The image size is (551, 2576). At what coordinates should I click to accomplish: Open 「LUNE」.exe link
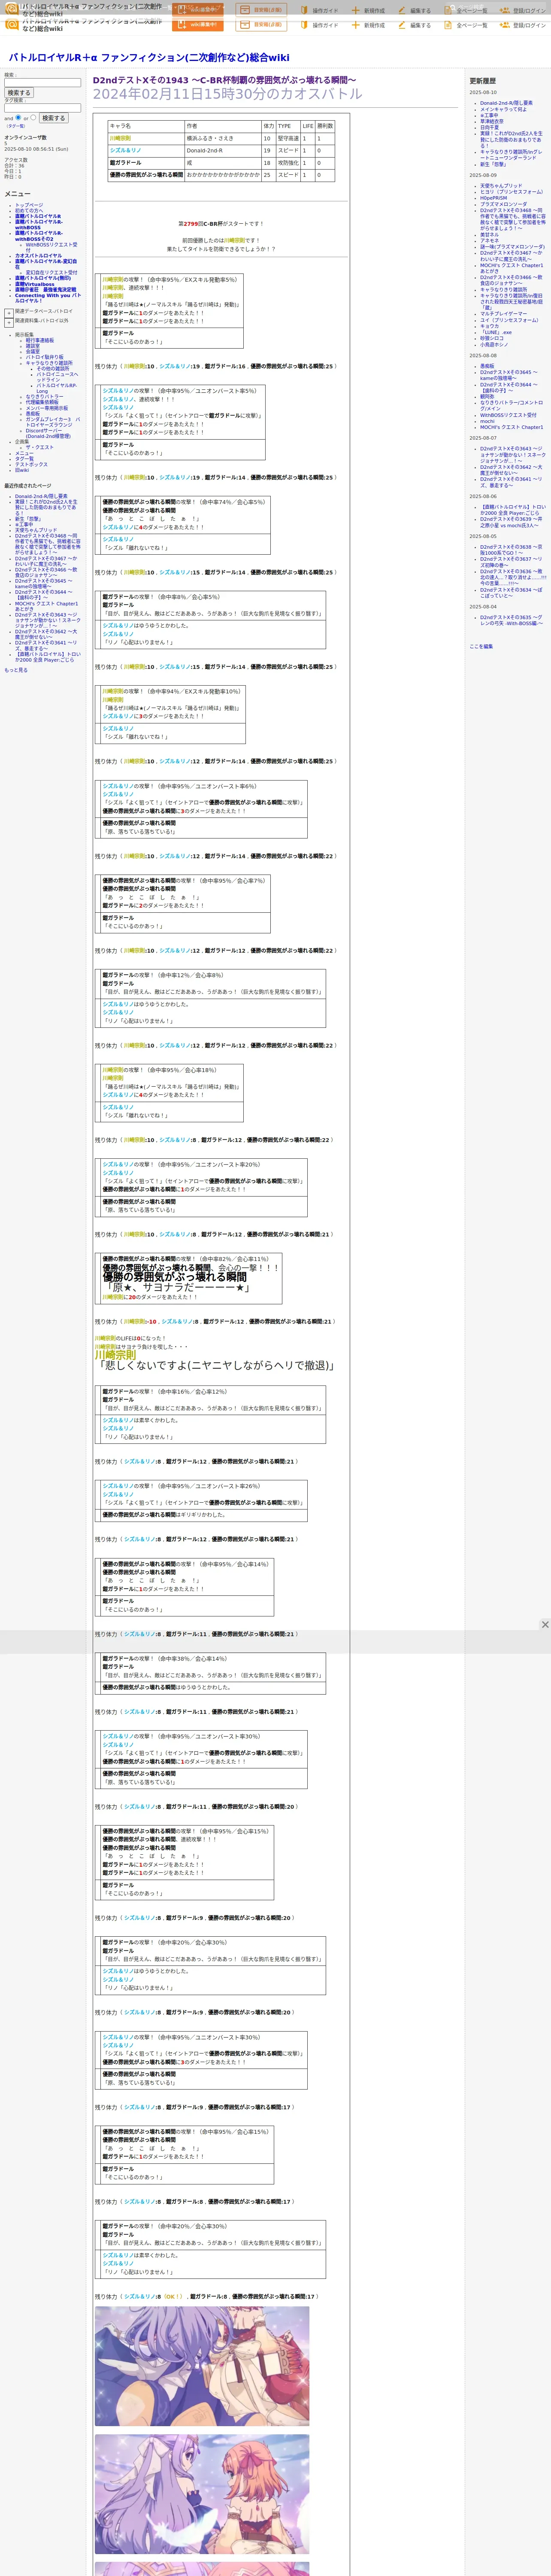coord(496,332)
